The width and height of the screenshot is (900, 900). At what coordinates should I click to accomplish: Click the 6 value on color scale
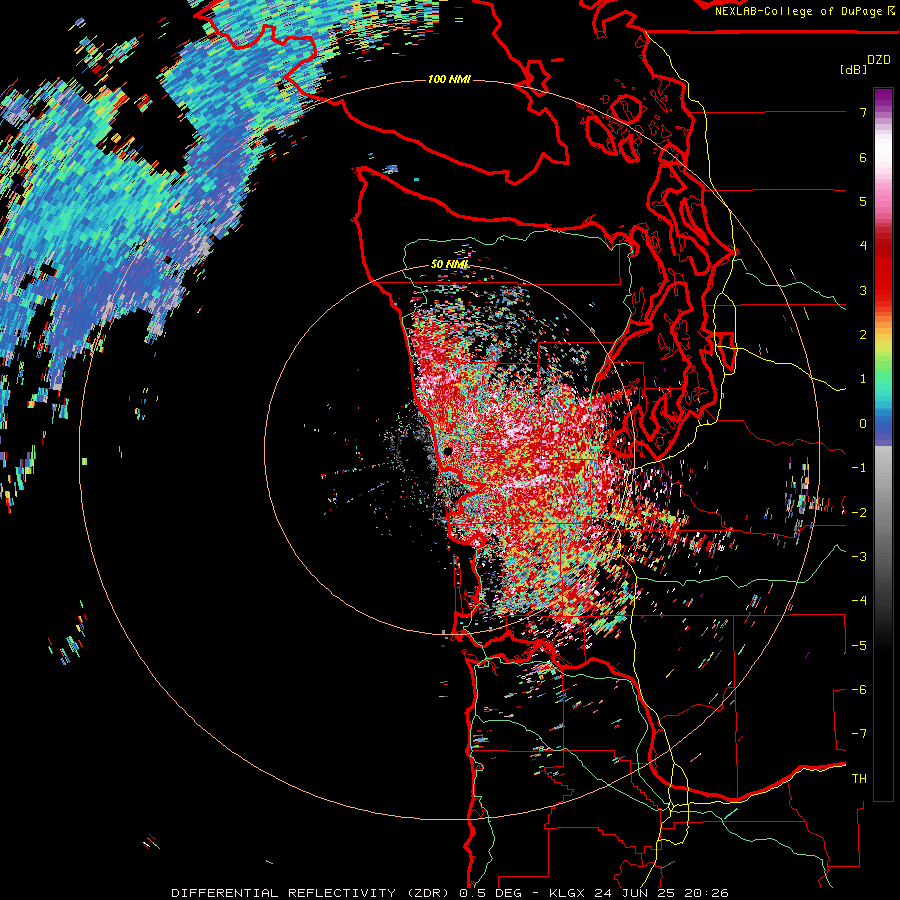[863, 157]
